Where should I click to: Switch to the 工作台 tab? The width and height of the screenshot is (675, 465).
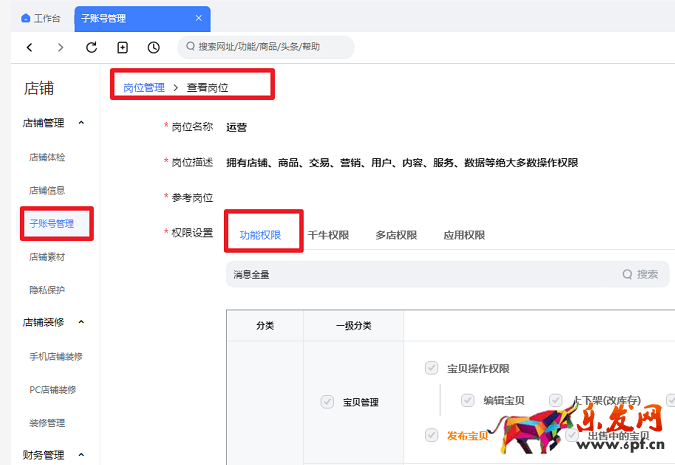[x=40, y=18]
